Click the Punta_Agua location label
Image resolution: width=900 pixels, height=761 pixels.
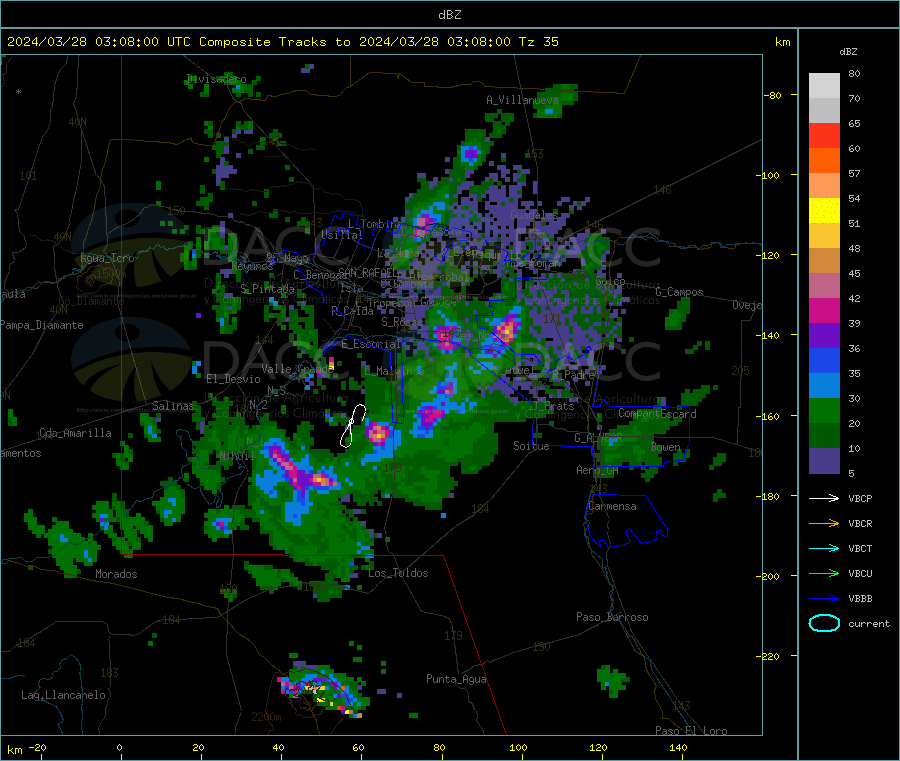[456, 679]
